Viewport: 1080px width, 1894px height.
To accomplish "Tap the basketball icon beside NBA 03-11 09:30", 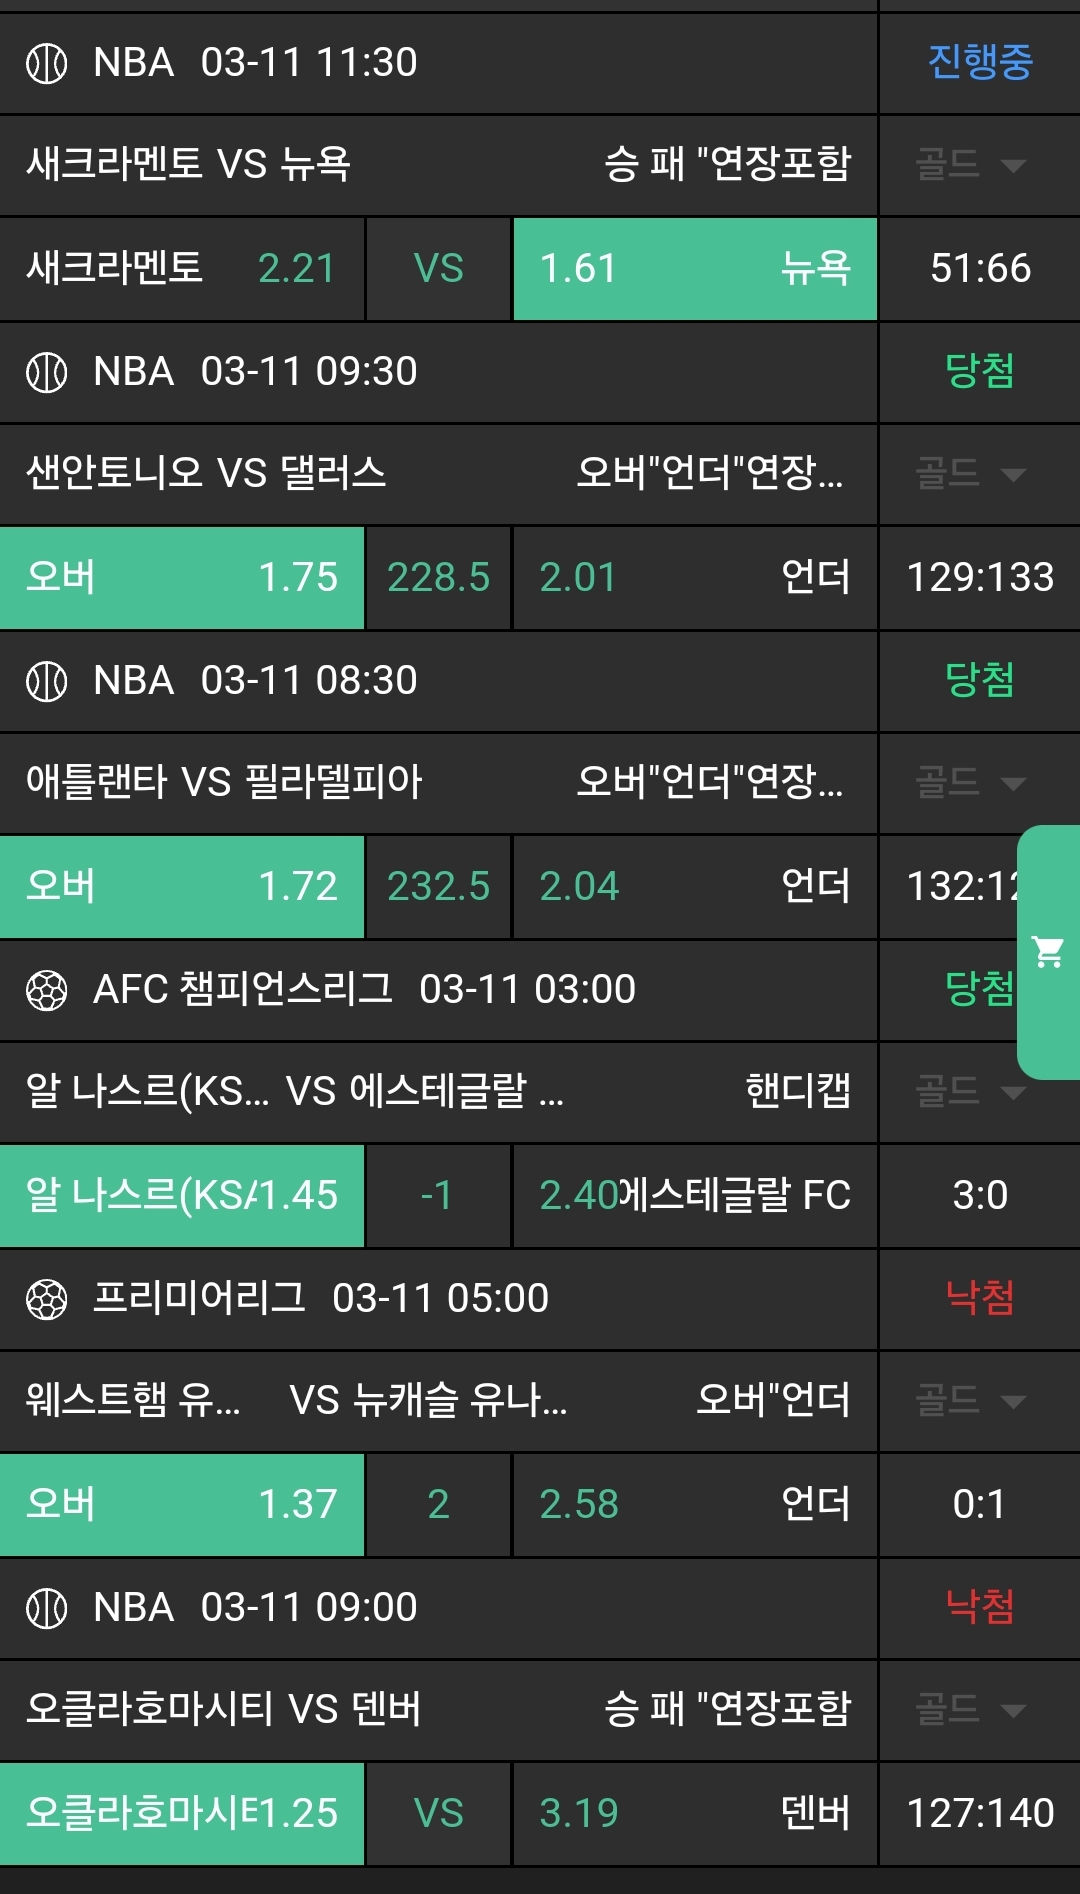I will (x=46, y=372).
